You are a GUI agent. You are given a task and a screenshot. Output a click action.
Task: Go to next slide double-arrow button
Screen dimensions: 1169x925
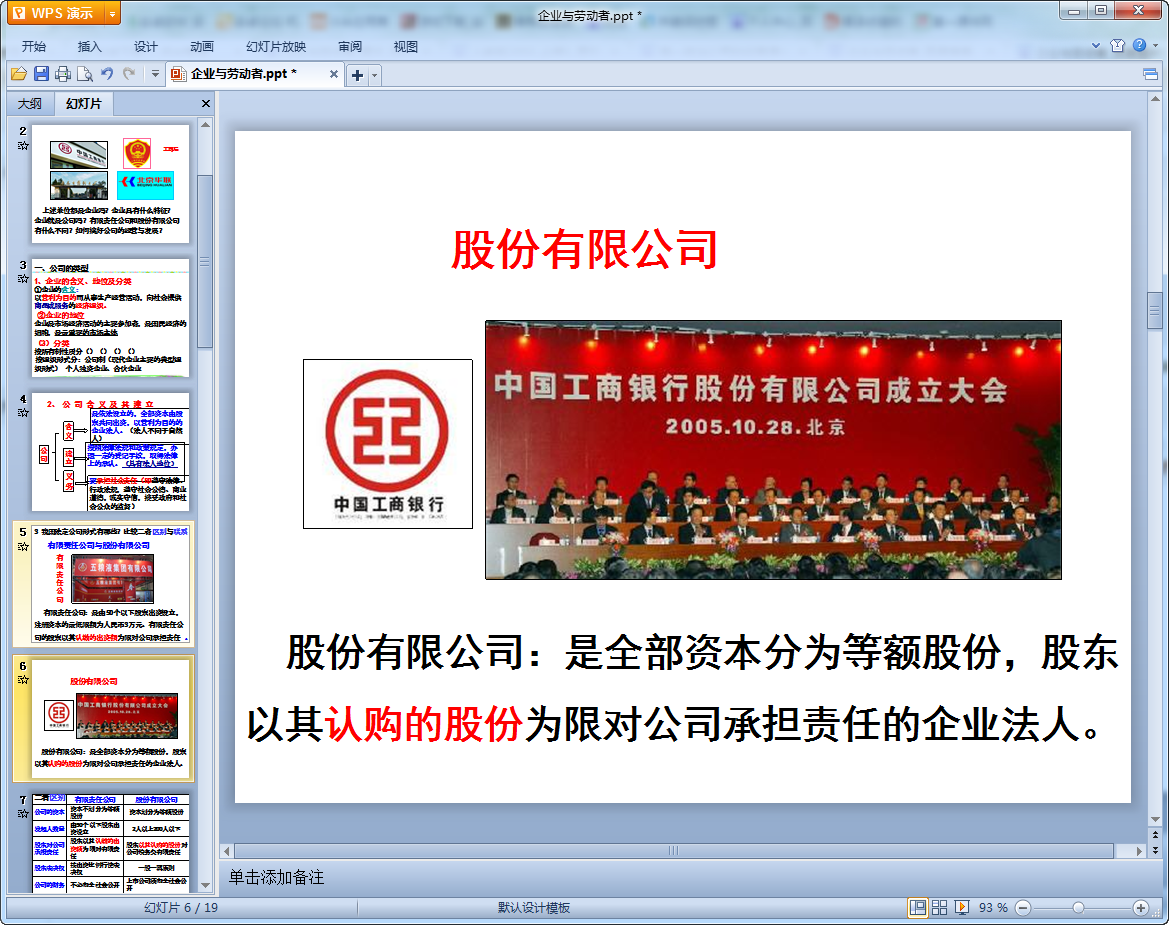1155,850
